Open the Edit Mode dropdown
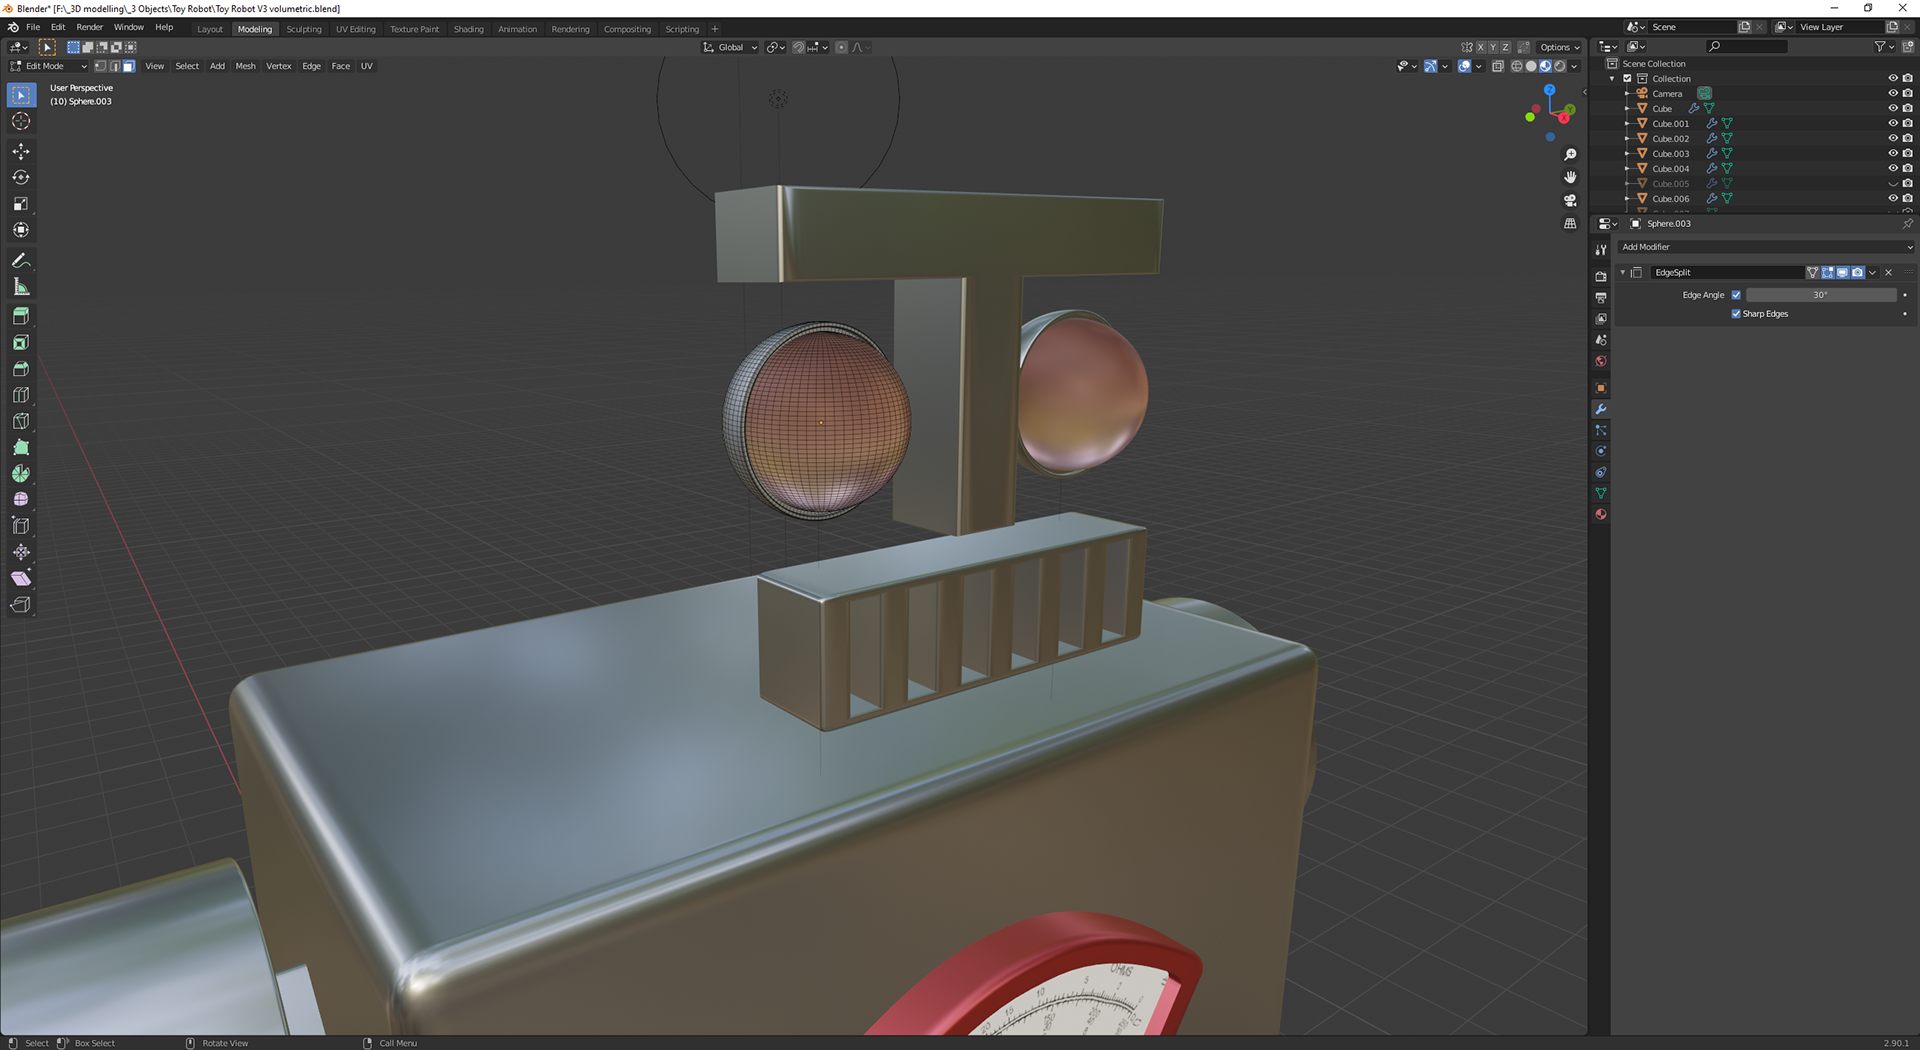1920x1050 pixels. 49,66
